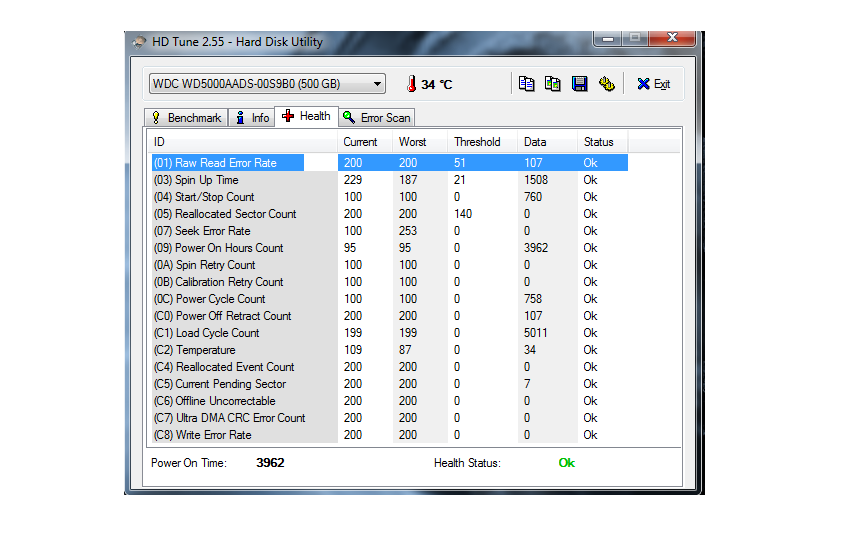Viewport: 864px width, 540px height.
Task: Click threshold value 140 for Reallocated Sector Count
Action: click(x=463, y=214)
